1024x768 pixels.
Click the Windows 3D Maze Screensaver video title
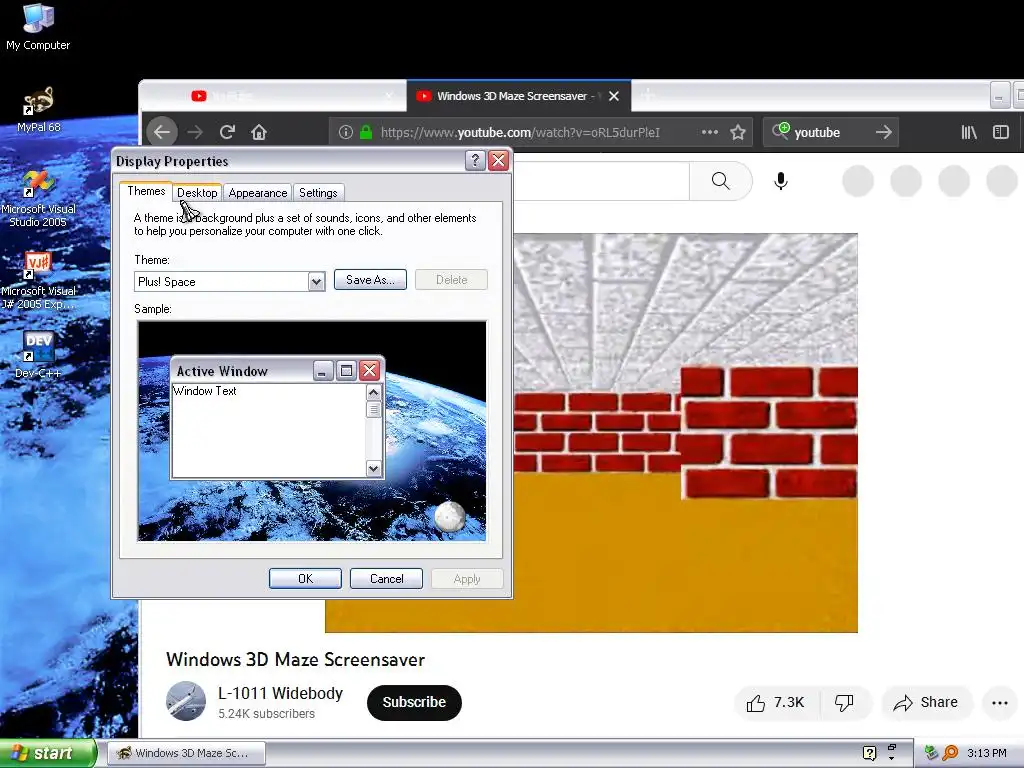pyautogui.click(x=295, y=660)
